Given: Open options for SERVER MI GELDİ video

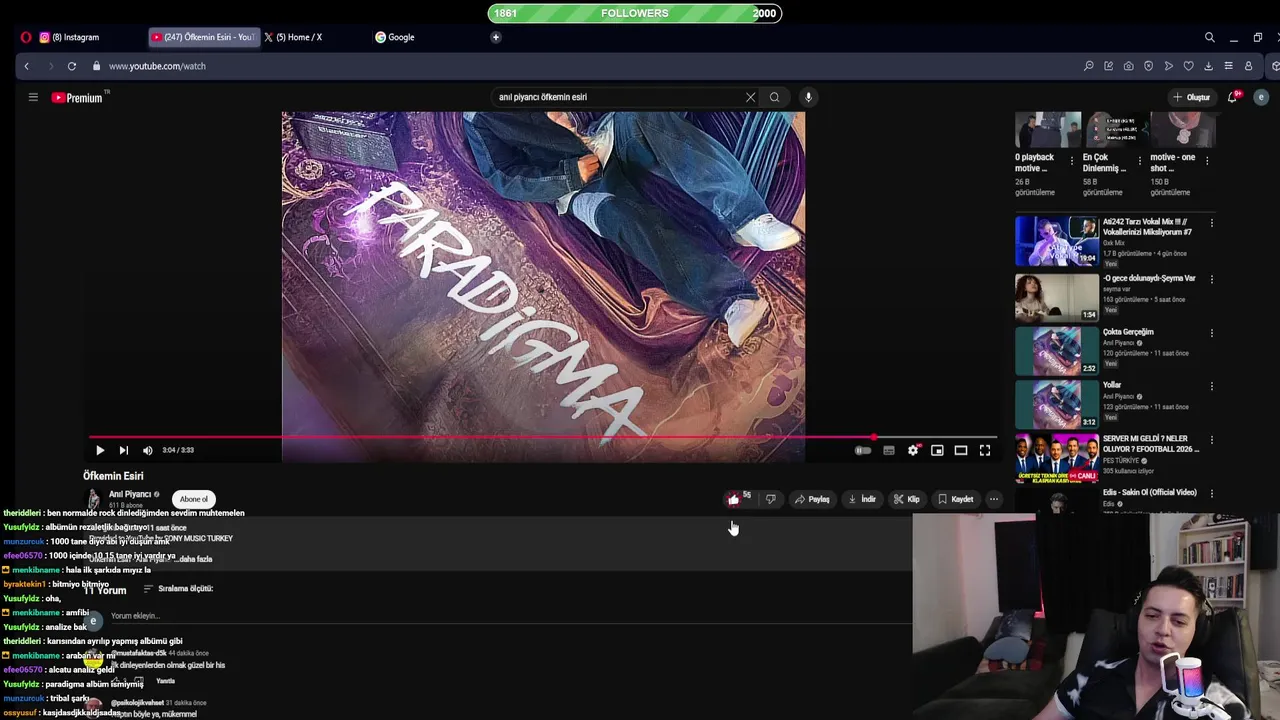Looking at the screenshot, I should click(x=1212, y=440).
